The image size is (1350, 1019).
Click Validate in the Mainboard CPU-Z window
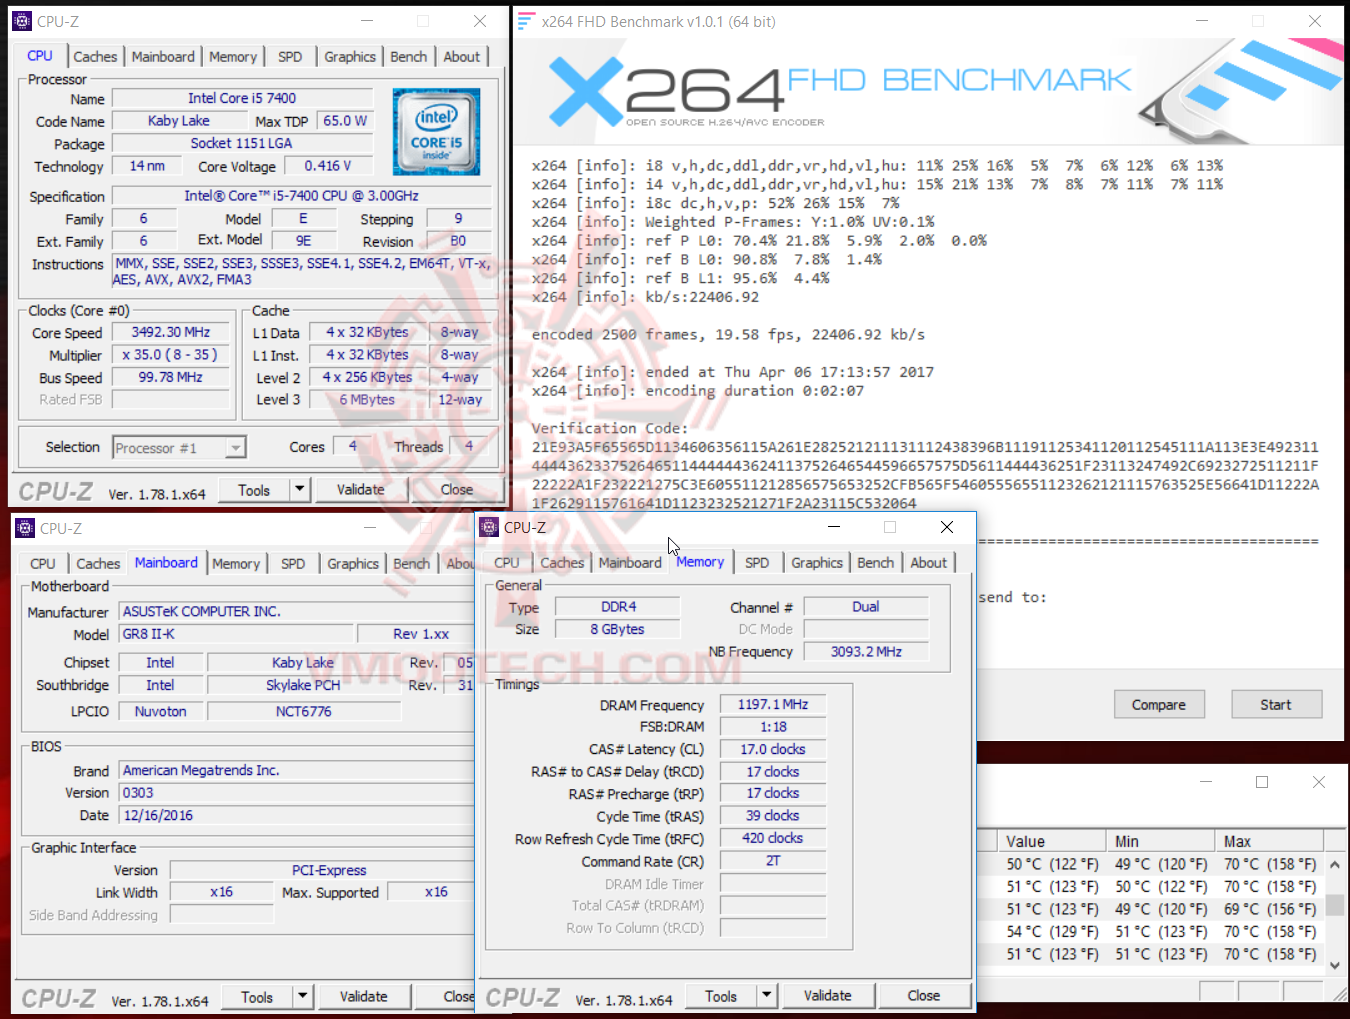pyautogui.click(x=363, y=996)
